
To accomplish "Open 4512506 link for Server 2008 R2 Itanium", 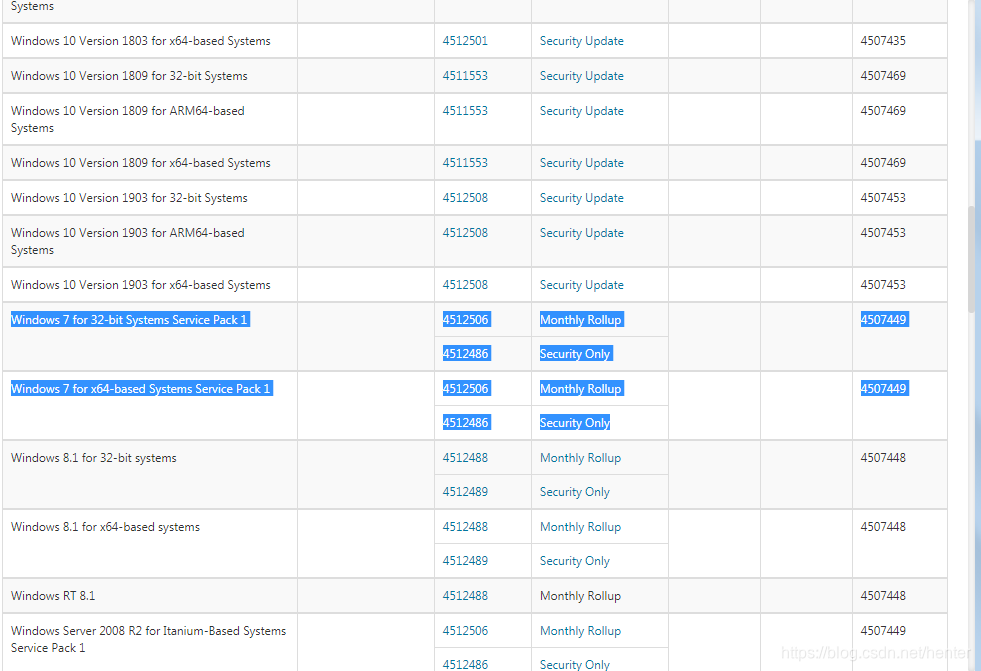I will (465, 630).
